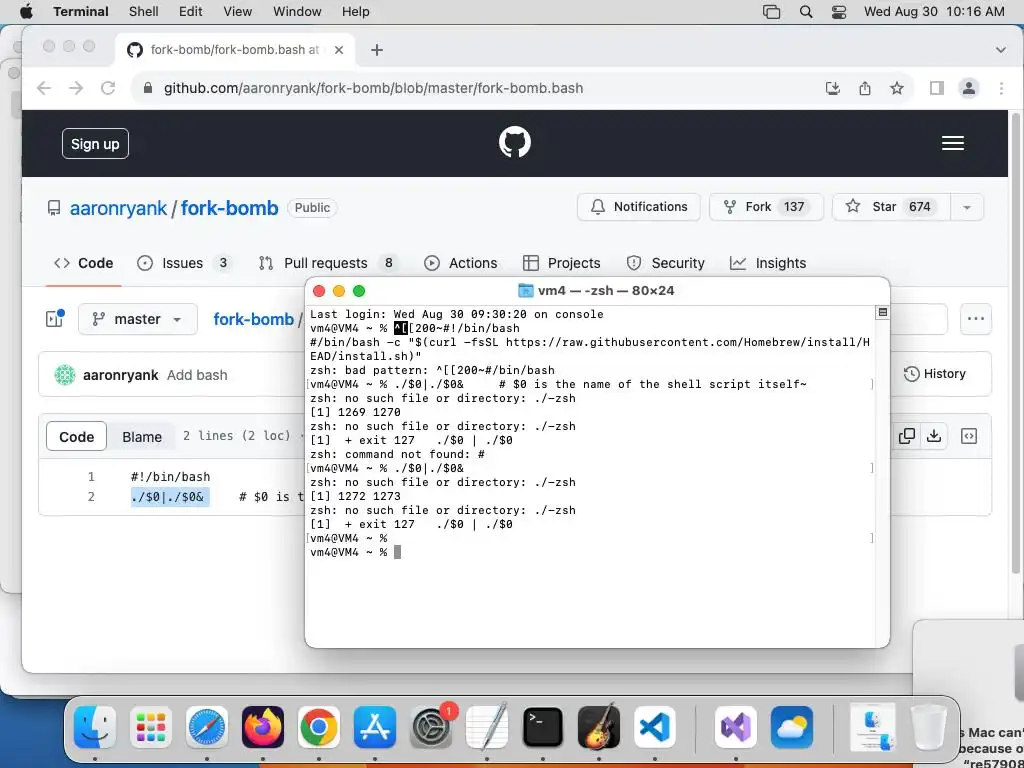Image resolution: width=1024 pixels, height=768 pixels.
Task: Open Actions tab
Action: [460, 263]
